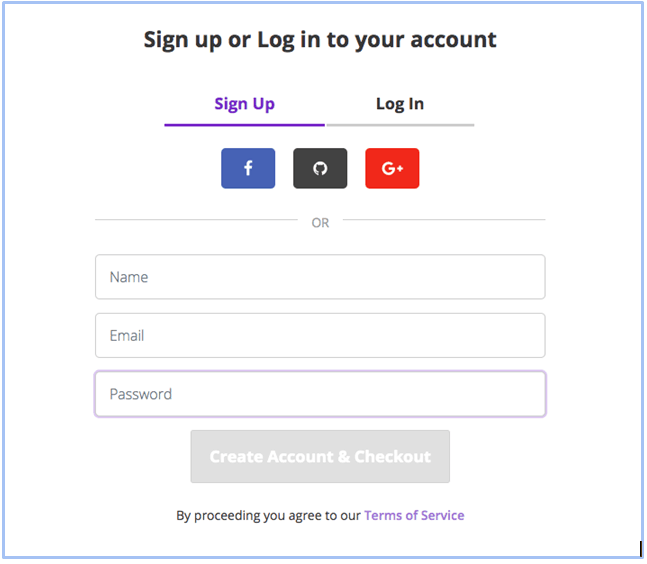
Task: Click the white 'f' Facebook logo
Action: (248, 168)
